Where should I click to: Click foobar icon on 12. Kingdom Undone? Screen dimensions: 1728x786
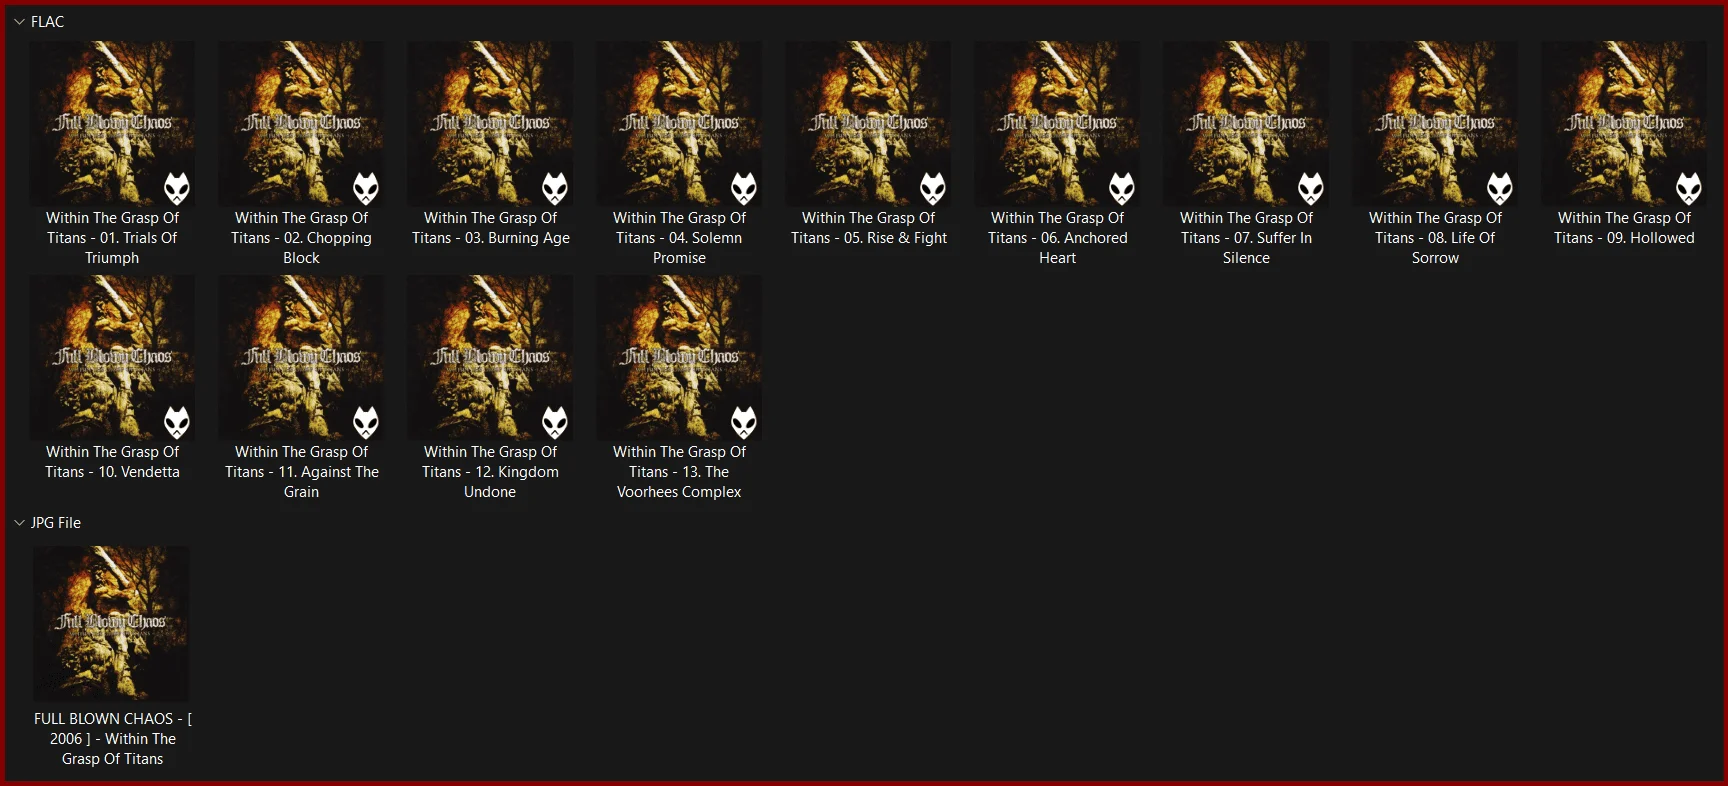pyautogui.click(x=555, y=422)
